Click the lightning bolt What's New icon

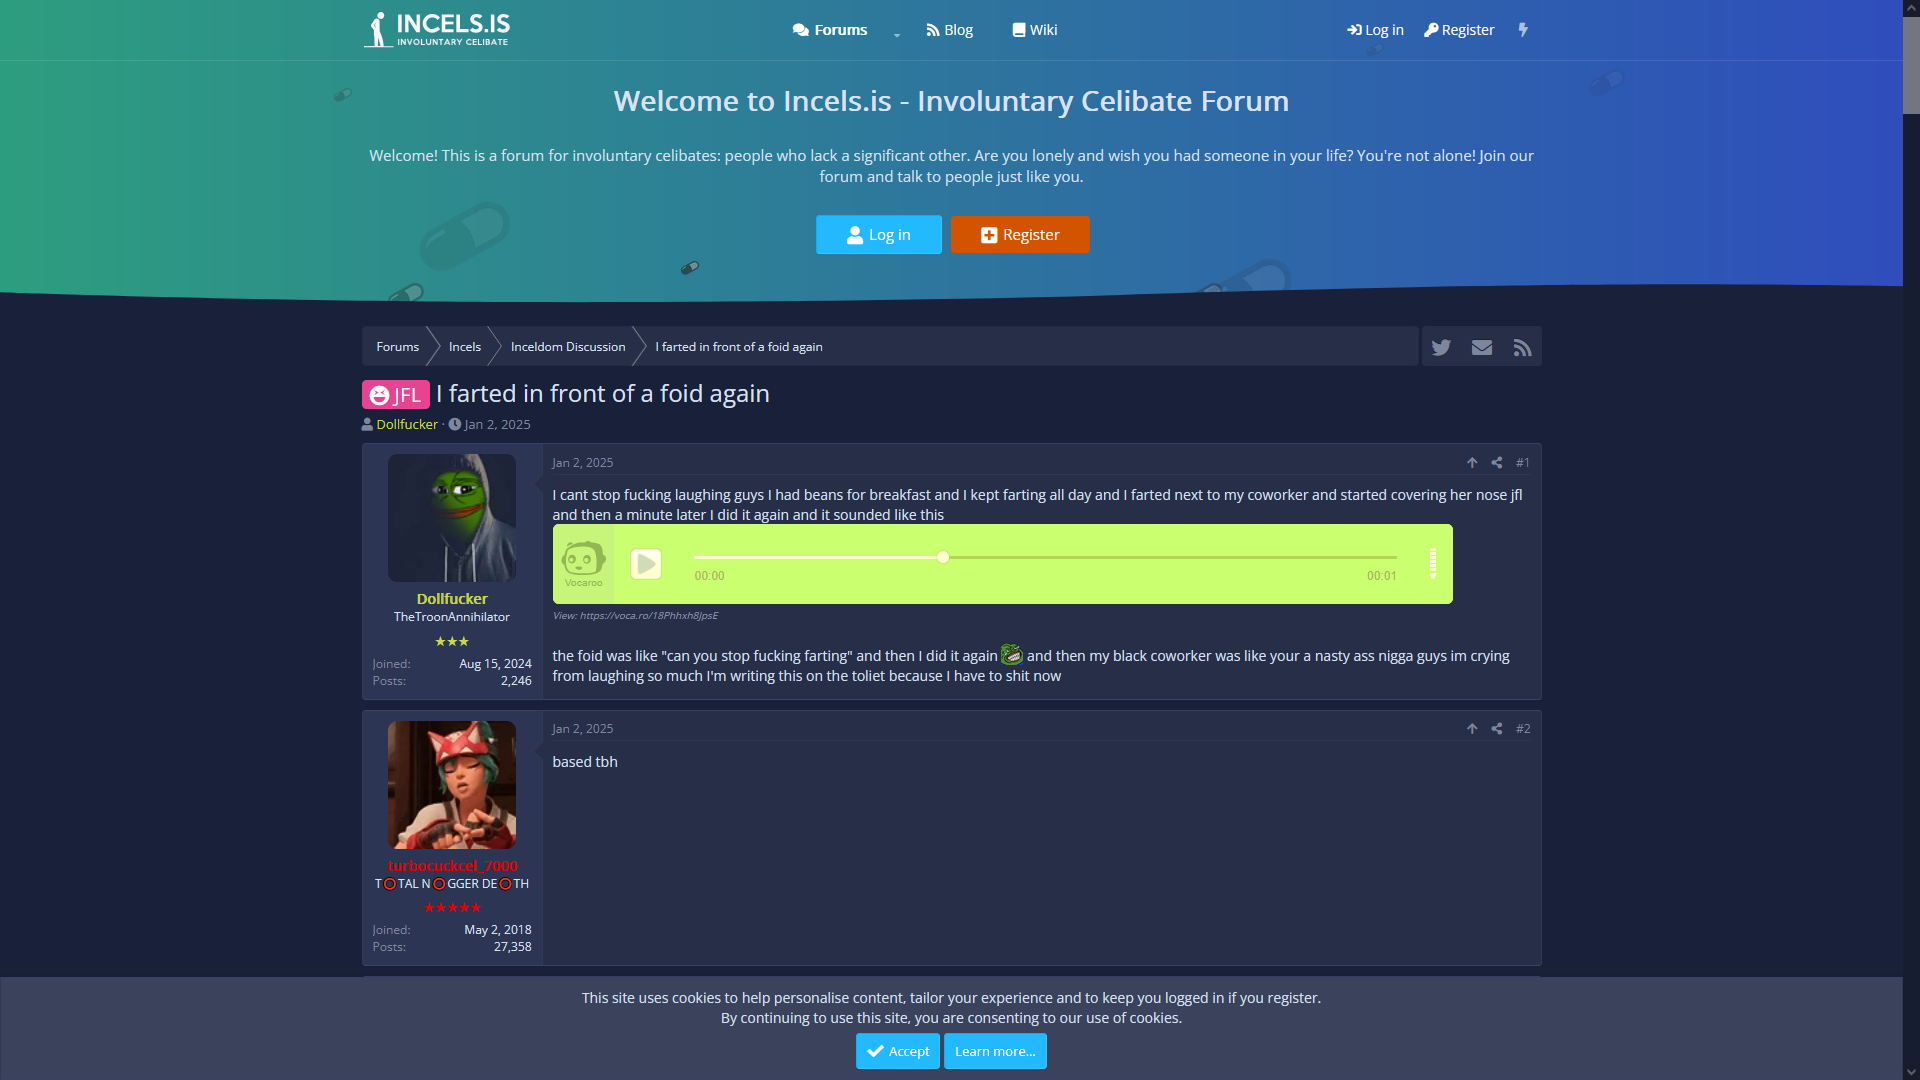[x=1523, y=30]
